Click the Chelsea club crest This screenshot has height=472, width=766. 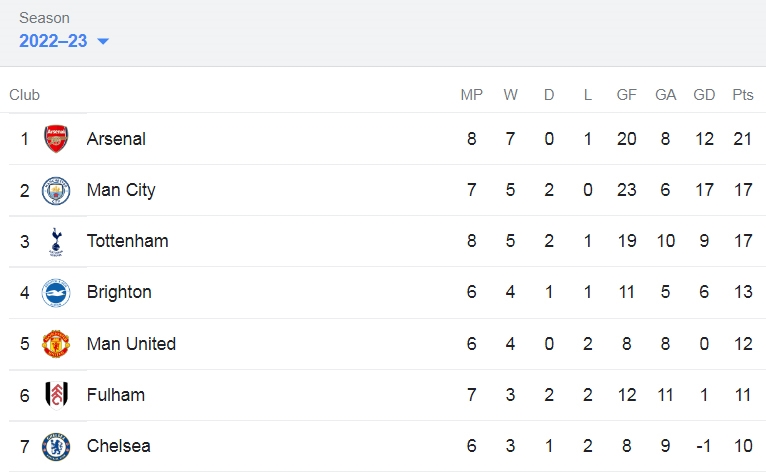[x=56, y=447]
